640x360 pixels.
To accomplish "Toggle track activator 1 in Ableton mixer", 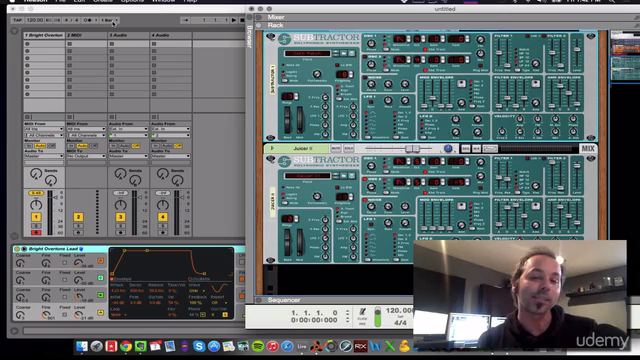I will pos(36,217).
